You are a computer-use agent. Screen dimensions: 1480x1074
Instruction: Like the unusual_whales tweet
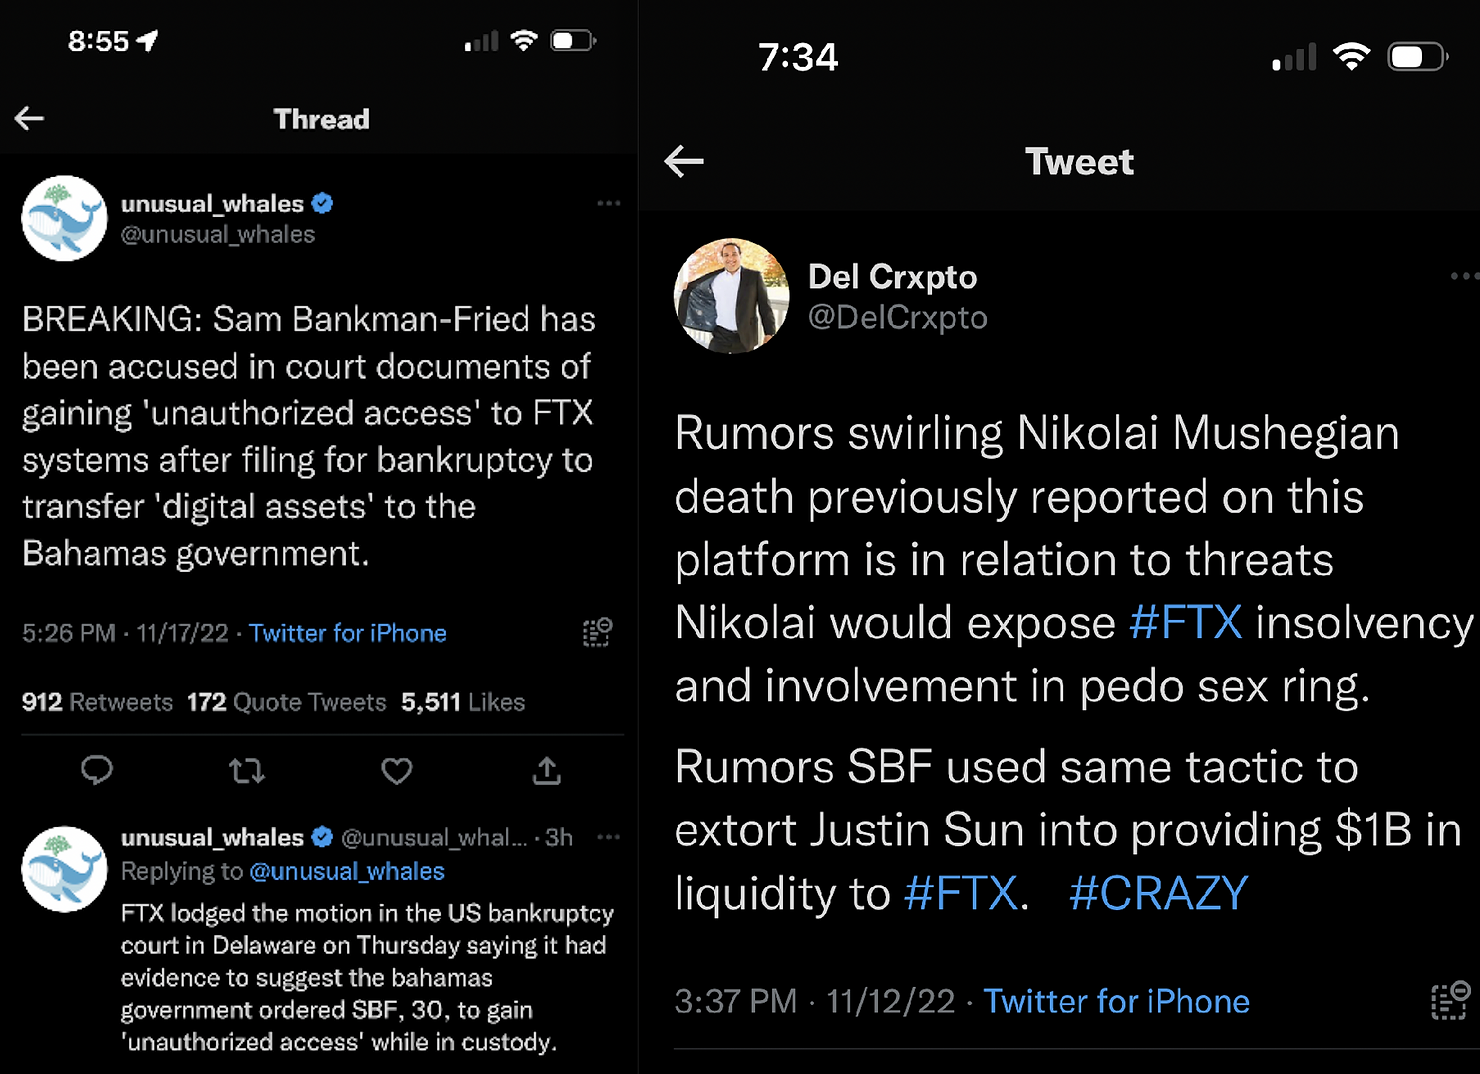(x=397, y=770)
